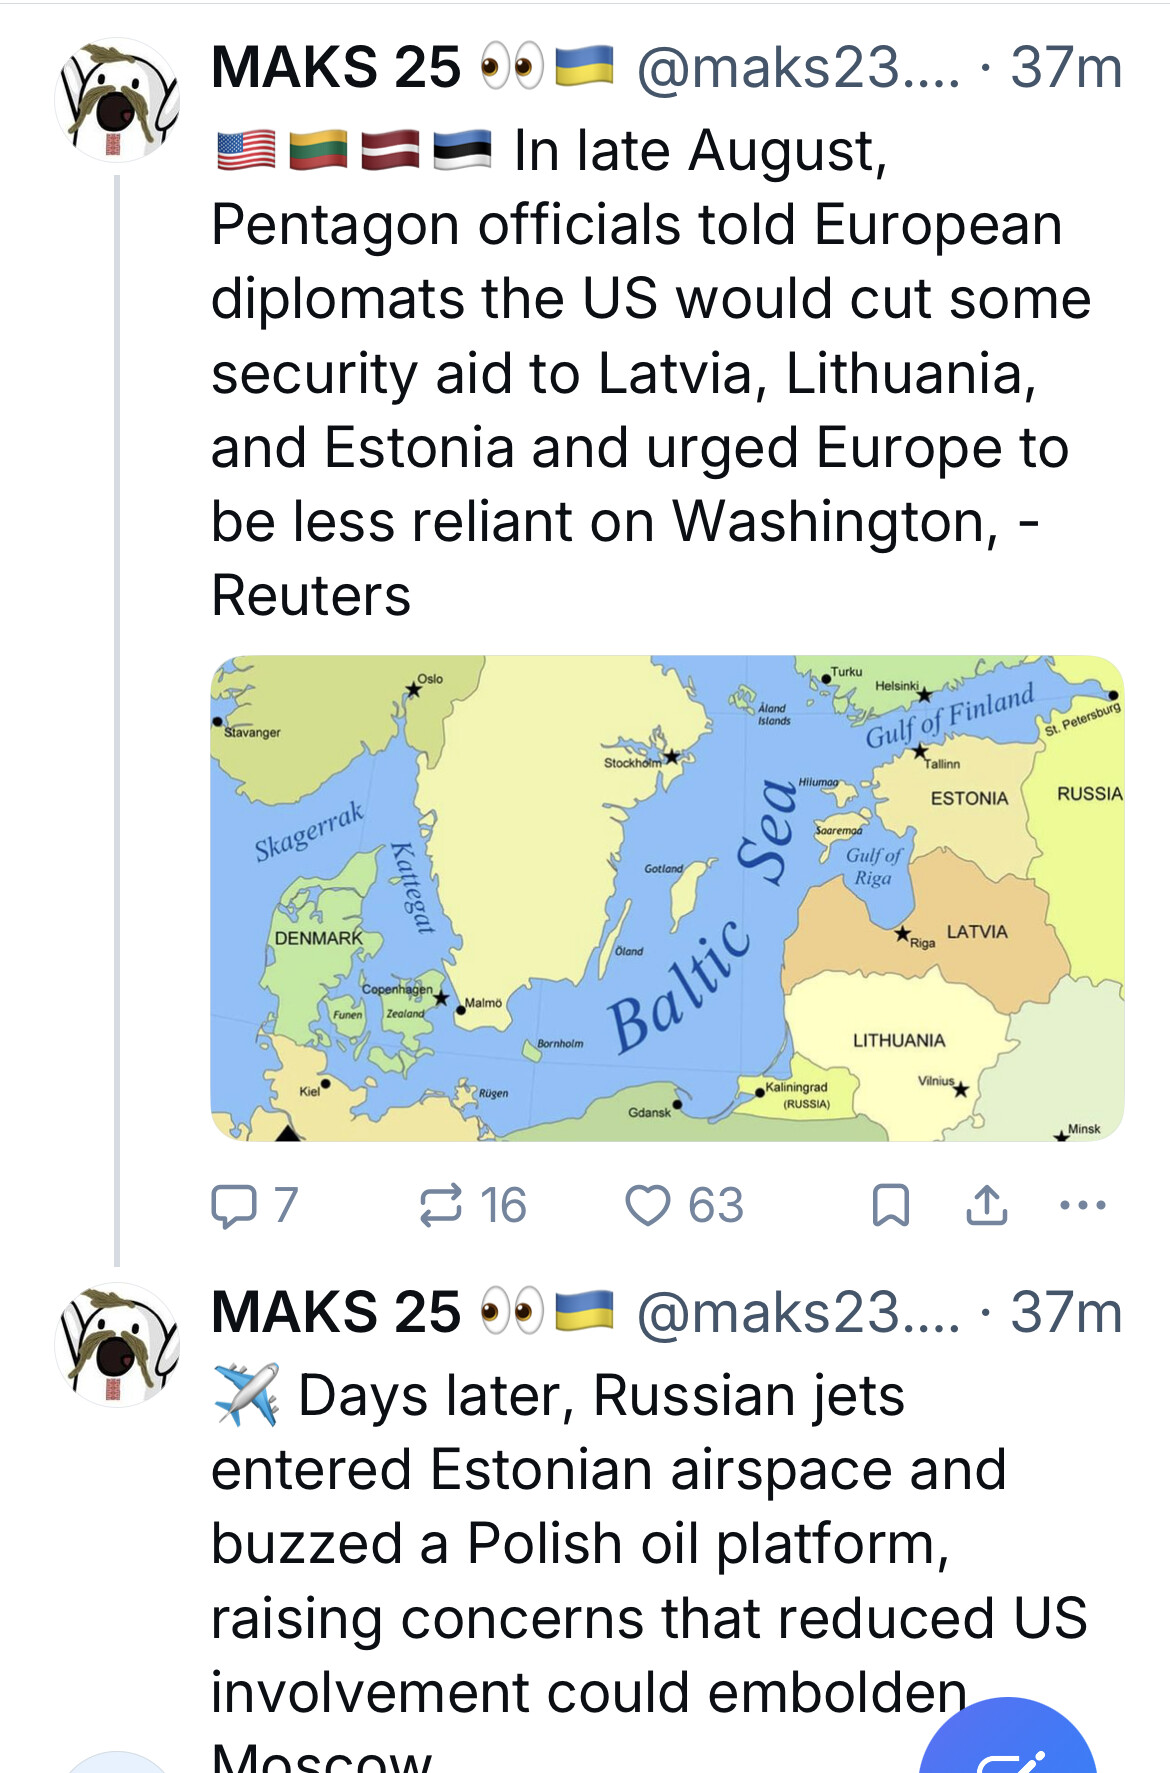1170x1773 pixels.
Task: Share the first tweet via share icon
Action: [x=986, y=1205]
